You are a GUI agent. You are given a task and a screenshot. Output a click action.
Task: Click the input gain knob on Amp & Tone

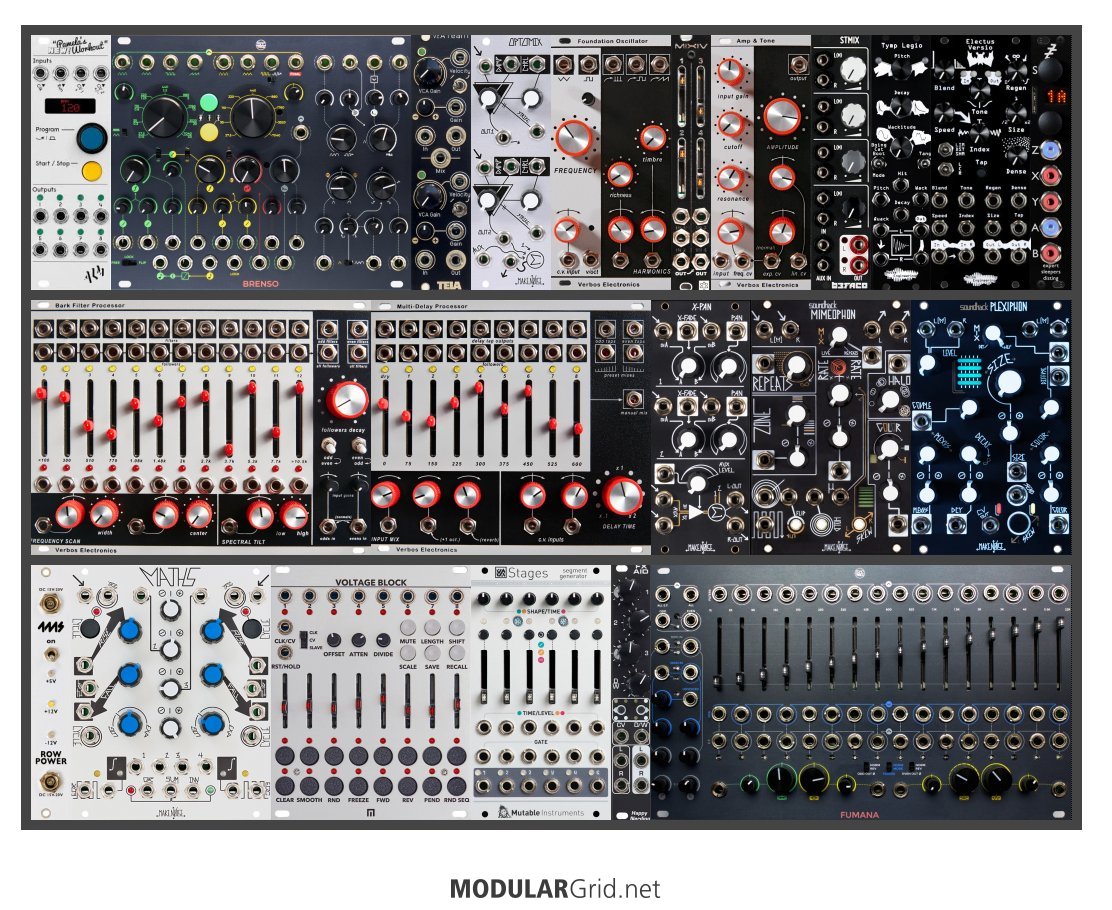point(730,72)
